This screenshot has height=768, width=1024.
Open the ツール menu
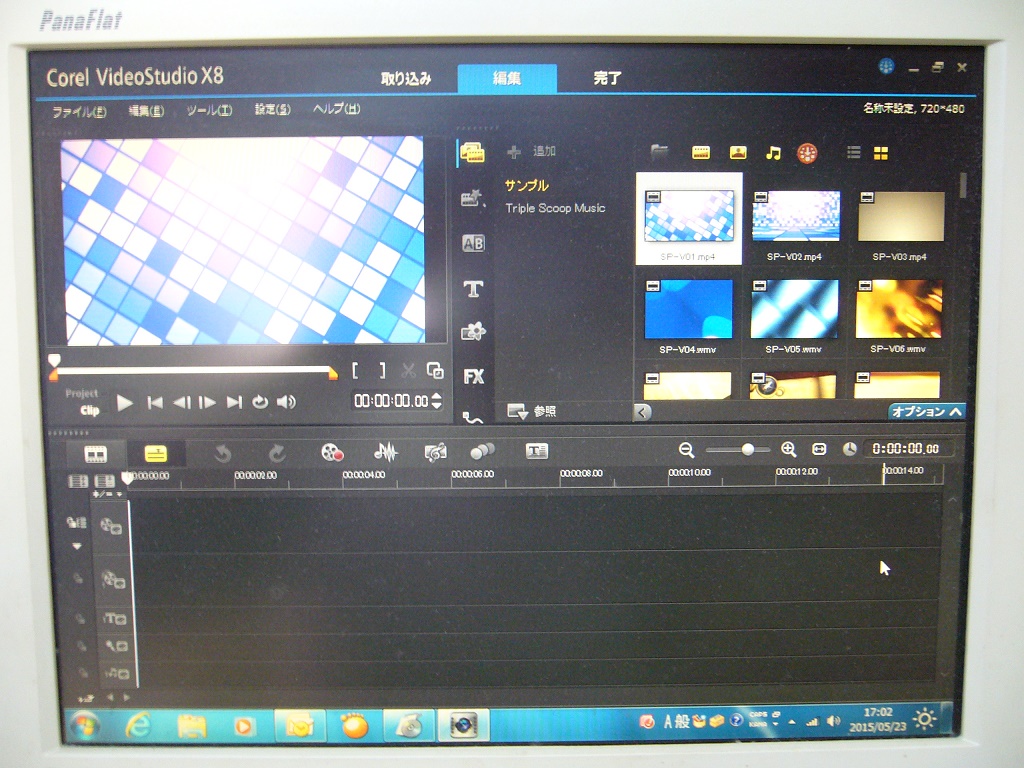(209, 110)
